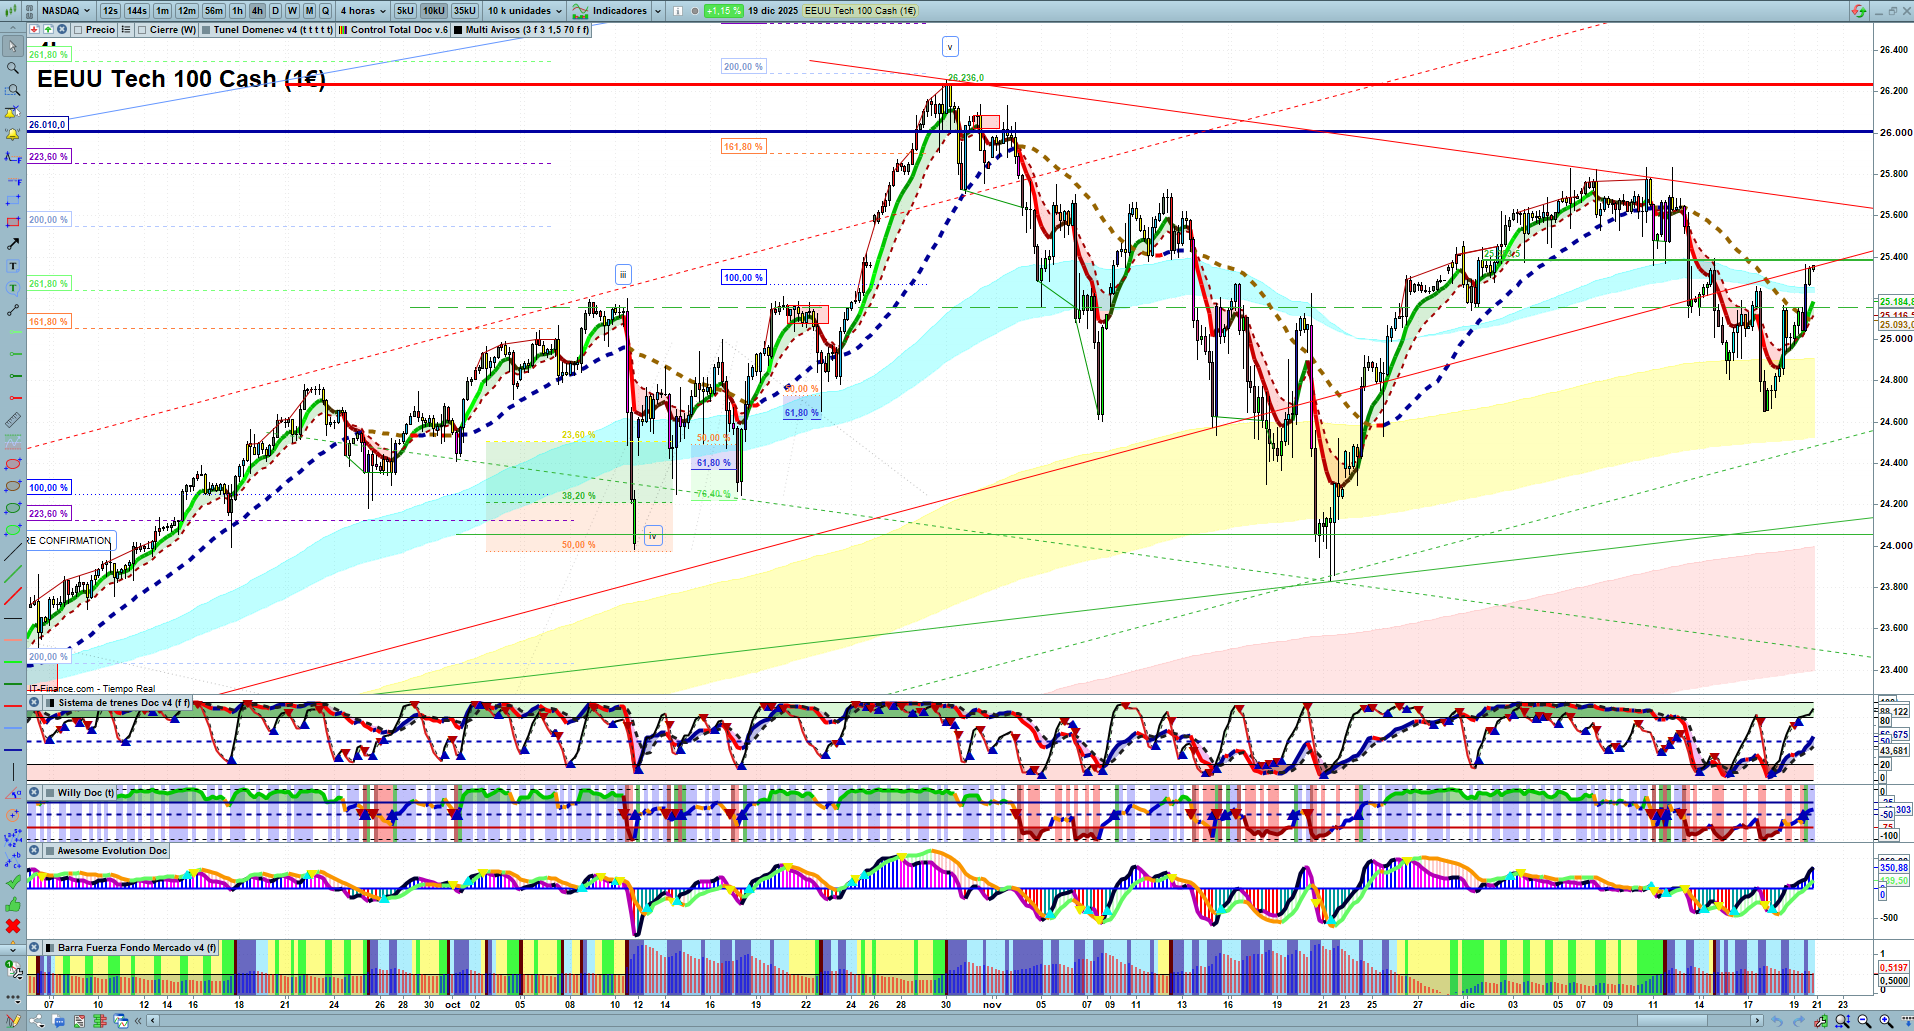This screenshot has height=1031, width=1914.
Task: Select the black arrow drawing tool
Action: click(x=13, y=244)
